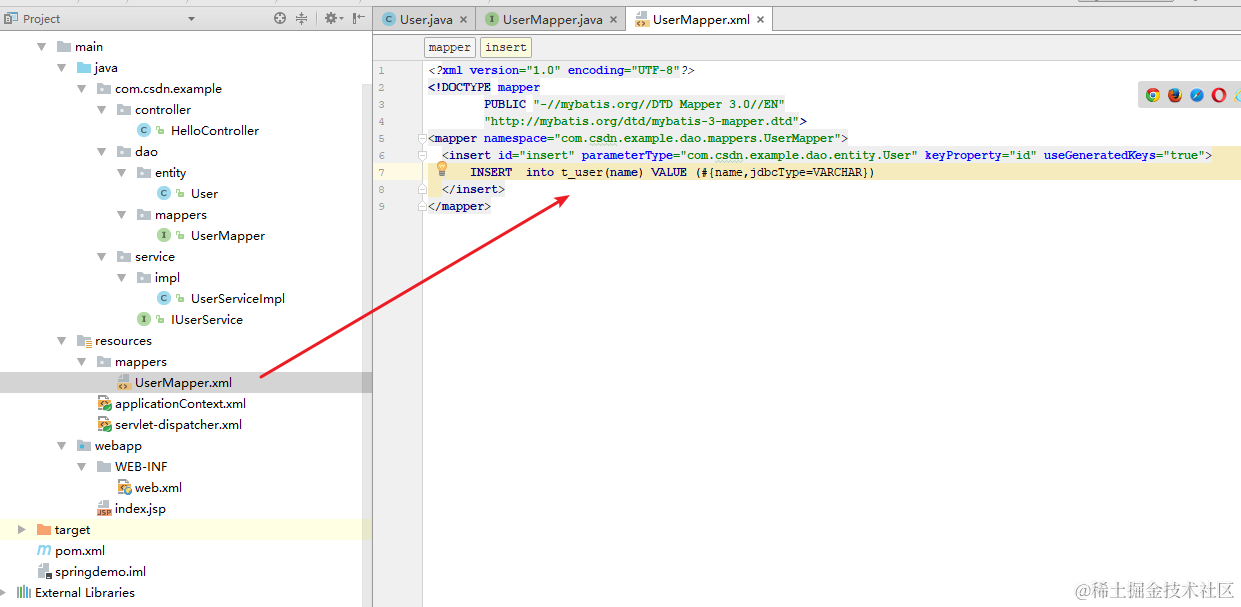Click Scroll from Source crosshair icon
Viewport: 1241px width, 607px height.
[280, 18]
